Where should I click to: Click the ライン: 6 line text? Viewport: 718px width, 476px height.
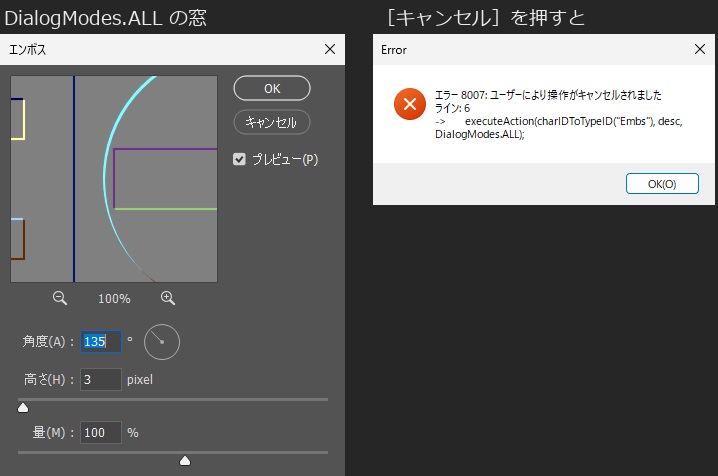click(x=452, y=108)
